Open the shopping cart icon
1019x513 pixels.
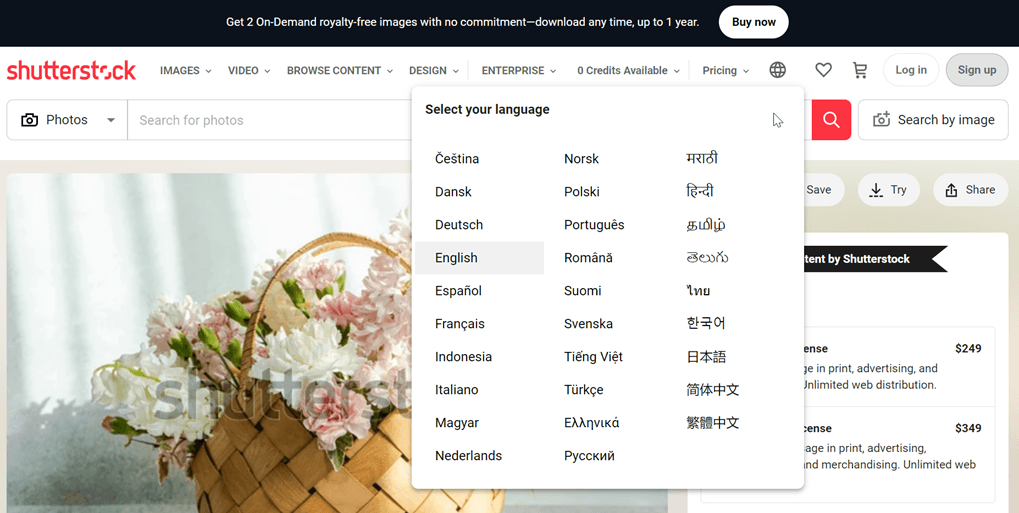860,70
